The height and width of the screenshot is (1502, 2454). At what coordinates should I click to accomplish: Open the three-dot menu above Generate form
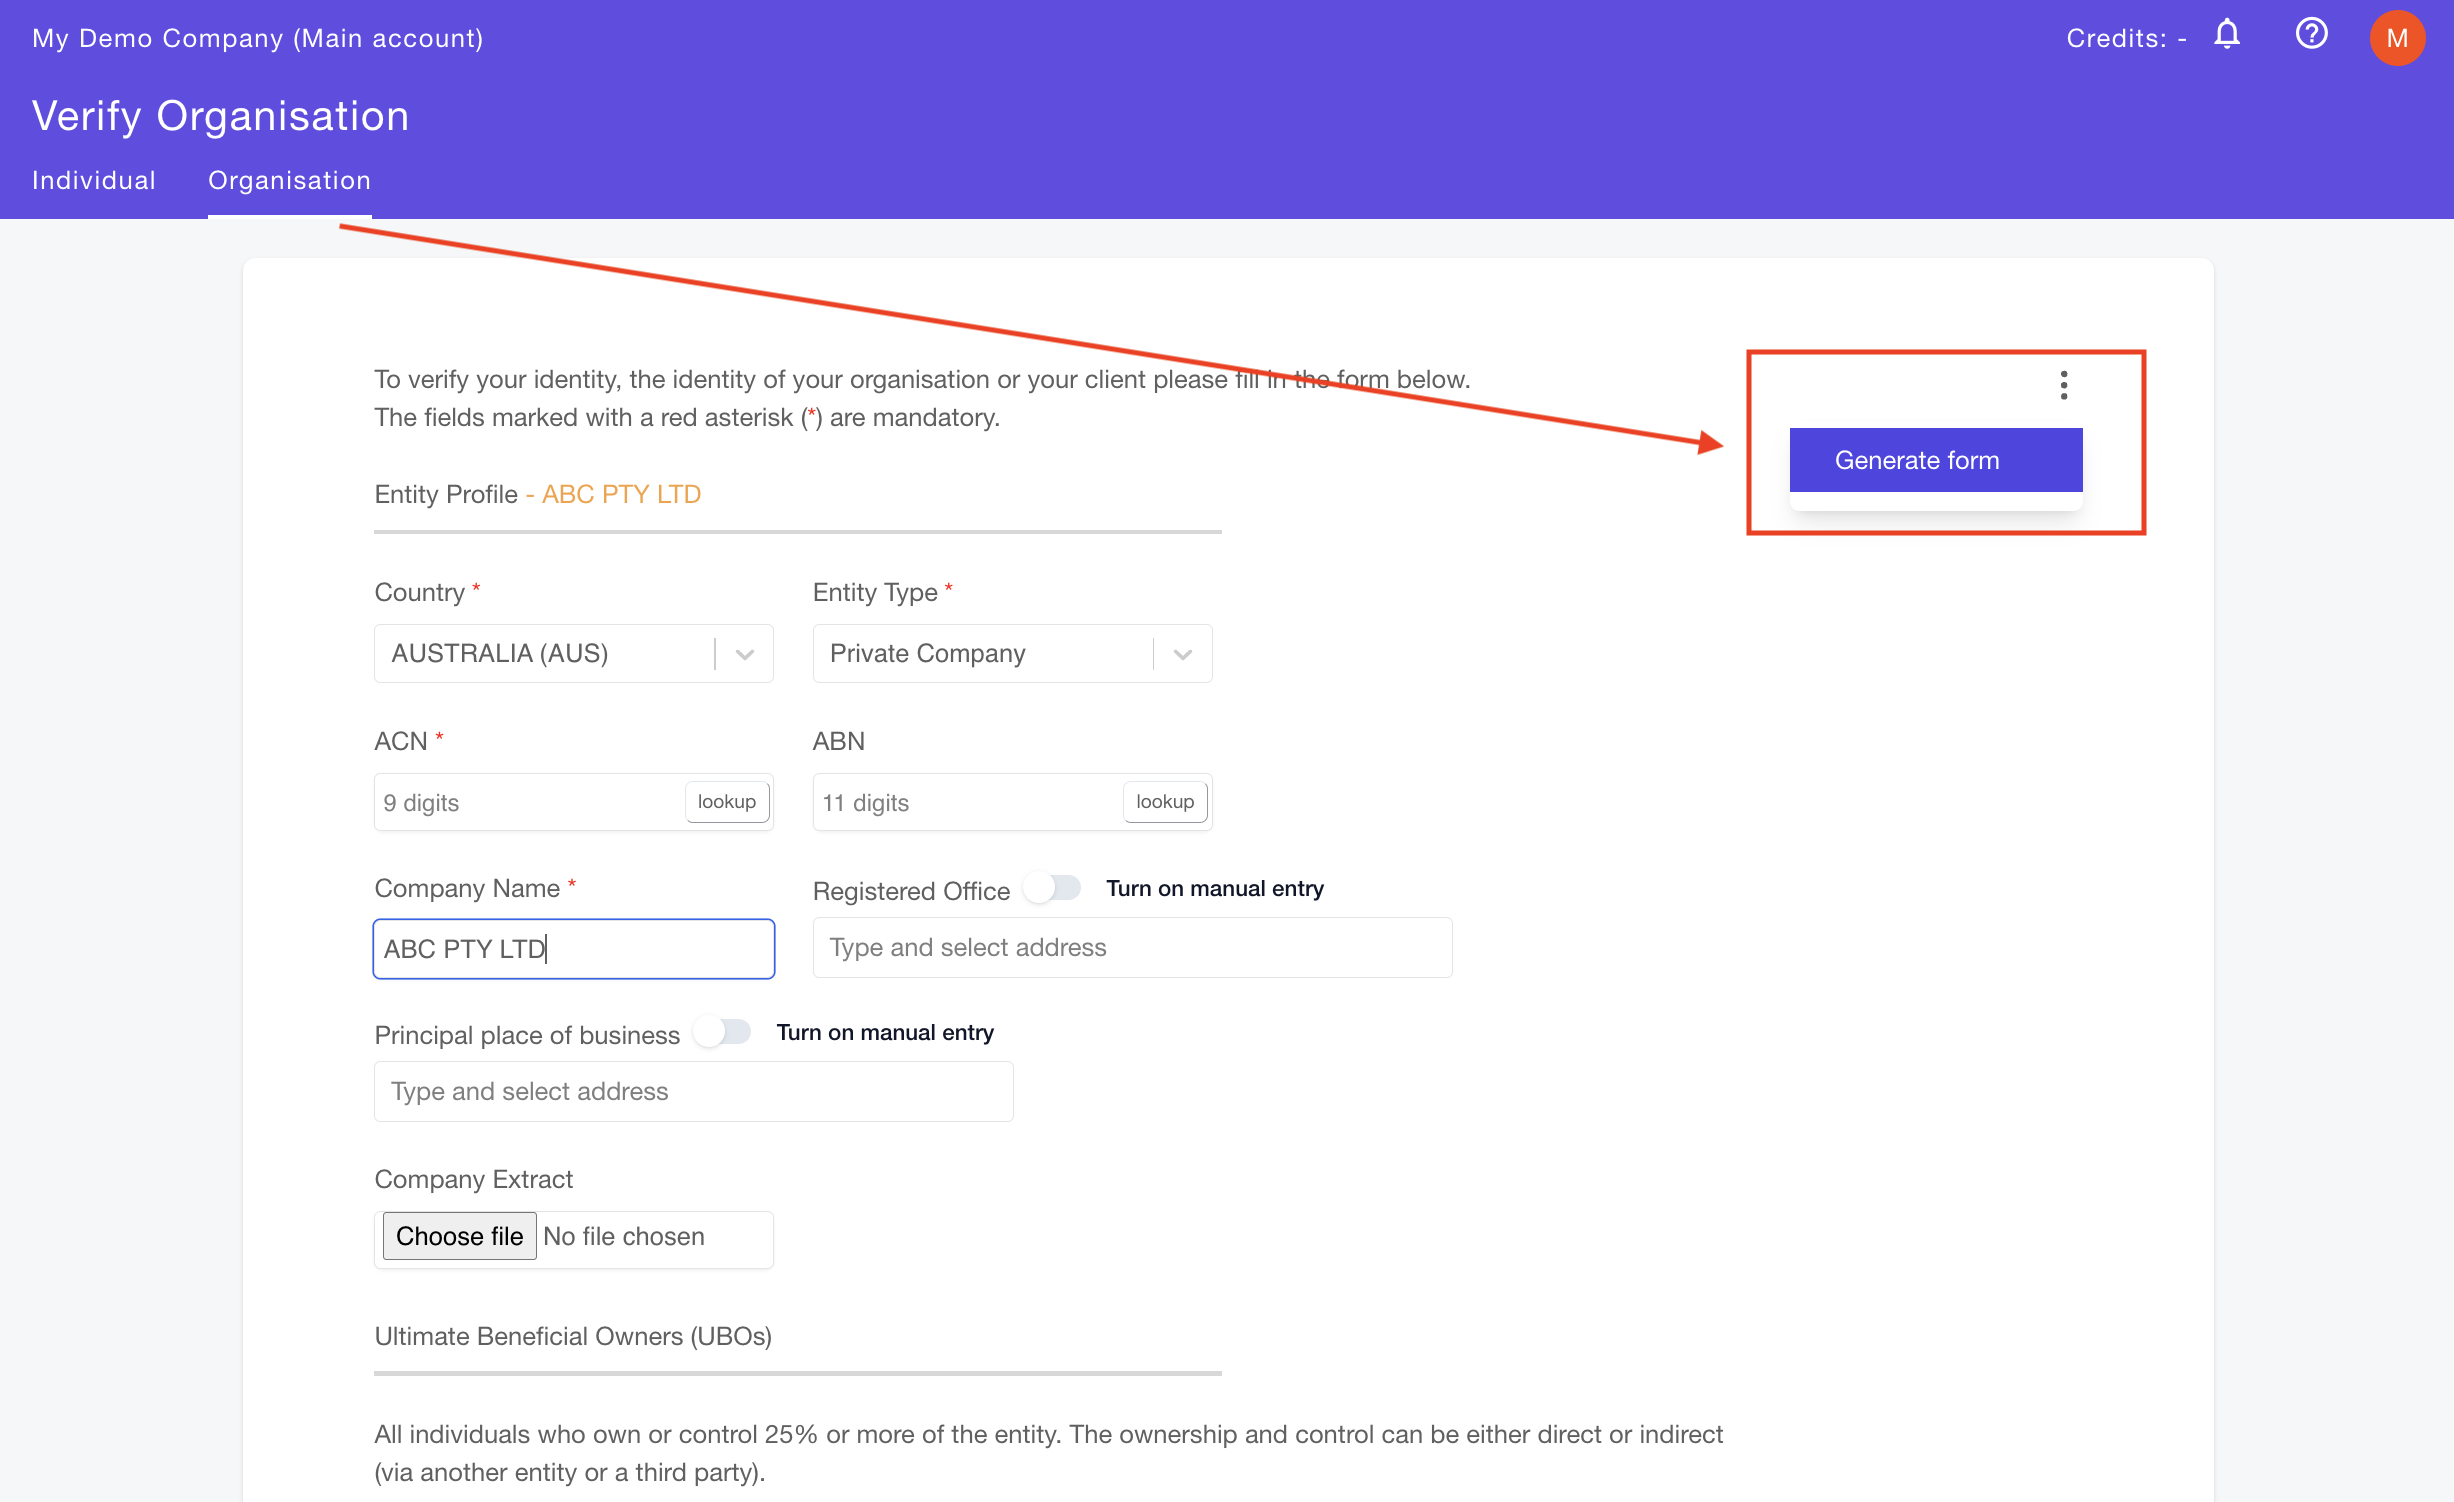2062,385
